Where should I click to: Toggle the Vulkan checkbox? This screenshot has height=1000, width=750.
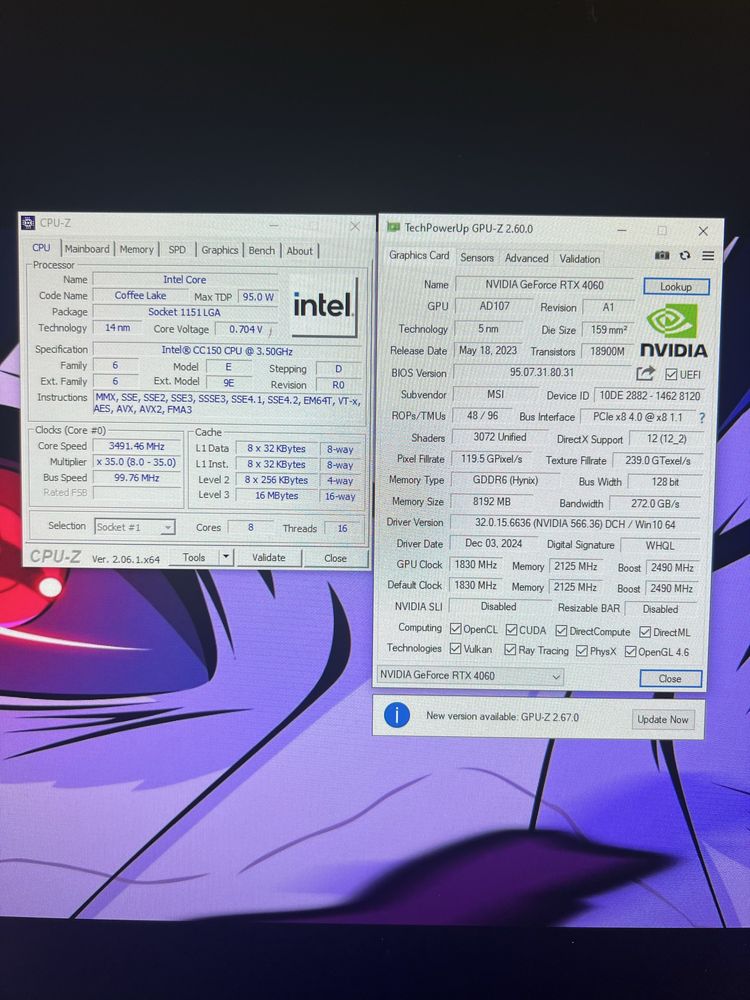455,649
